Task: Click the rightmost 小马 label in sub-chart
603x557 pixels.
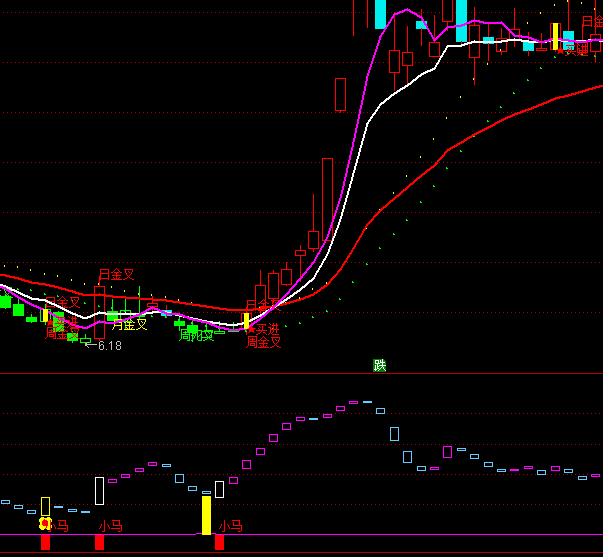Action: pyautogui.click(x=231, y=525)
